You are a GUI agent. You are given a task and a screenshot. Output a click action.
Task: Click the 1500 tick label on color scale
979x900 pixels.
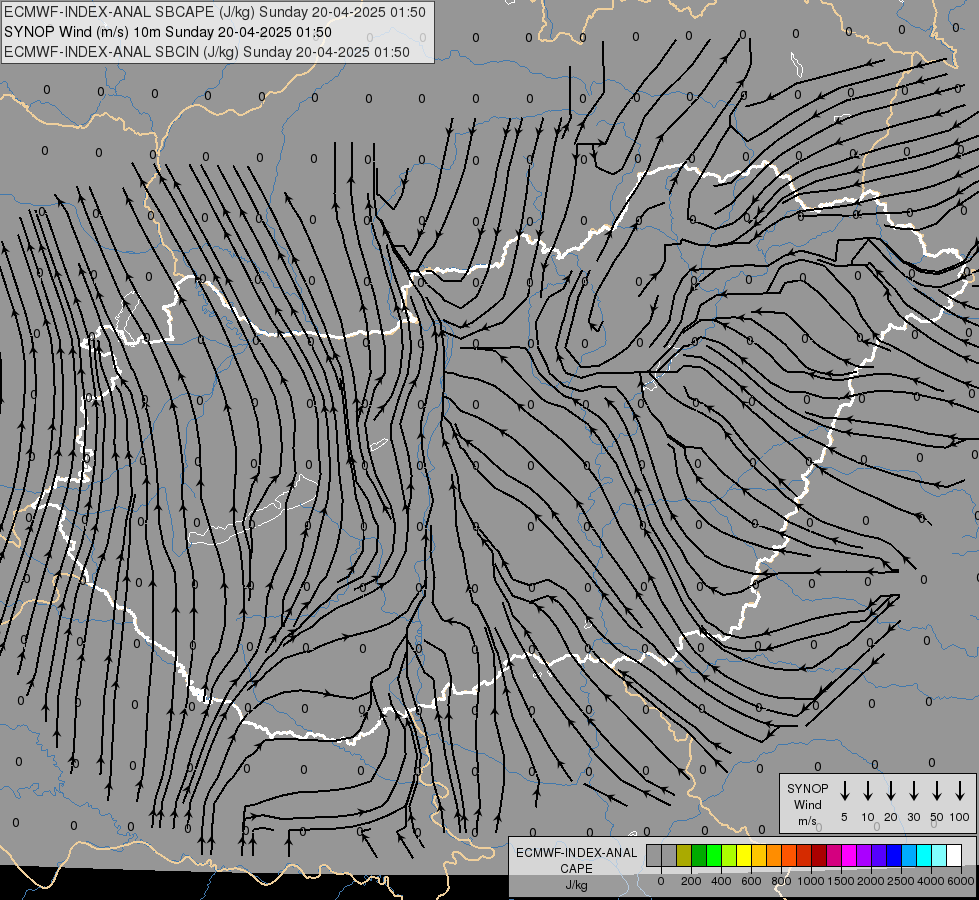tap(840, 881)
